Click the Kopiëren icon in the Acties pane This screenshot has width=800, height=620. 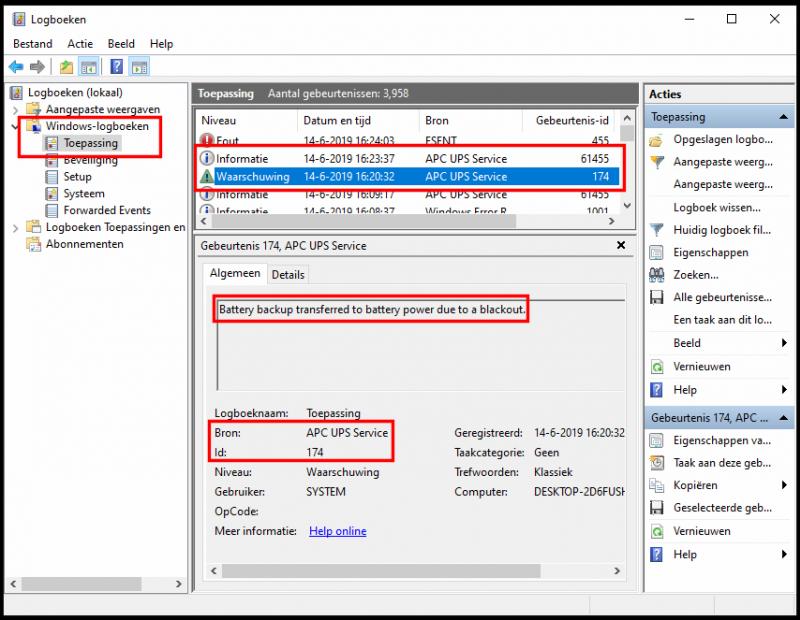[x=656, y=485]
